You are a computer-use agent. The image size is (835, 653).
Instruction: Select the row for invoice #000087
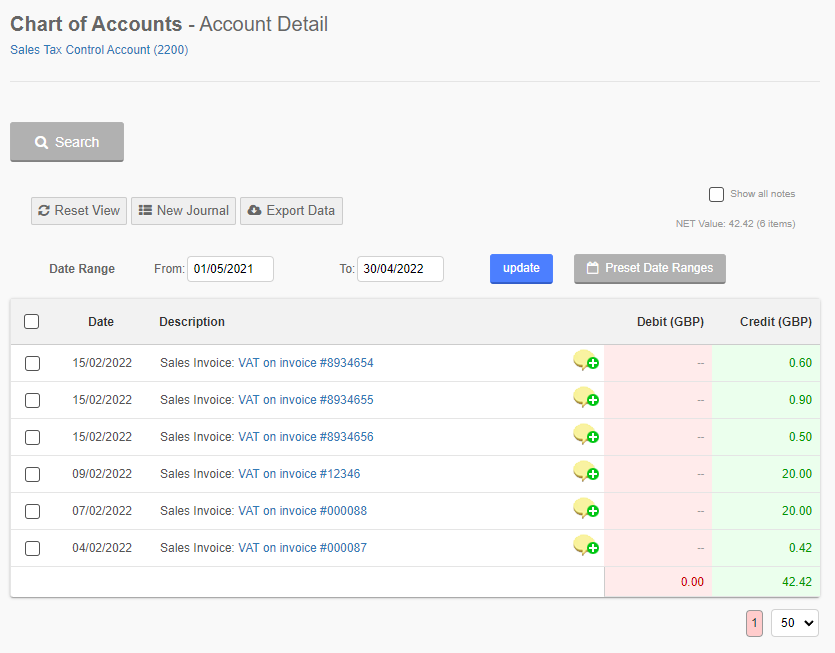(32, 548)
